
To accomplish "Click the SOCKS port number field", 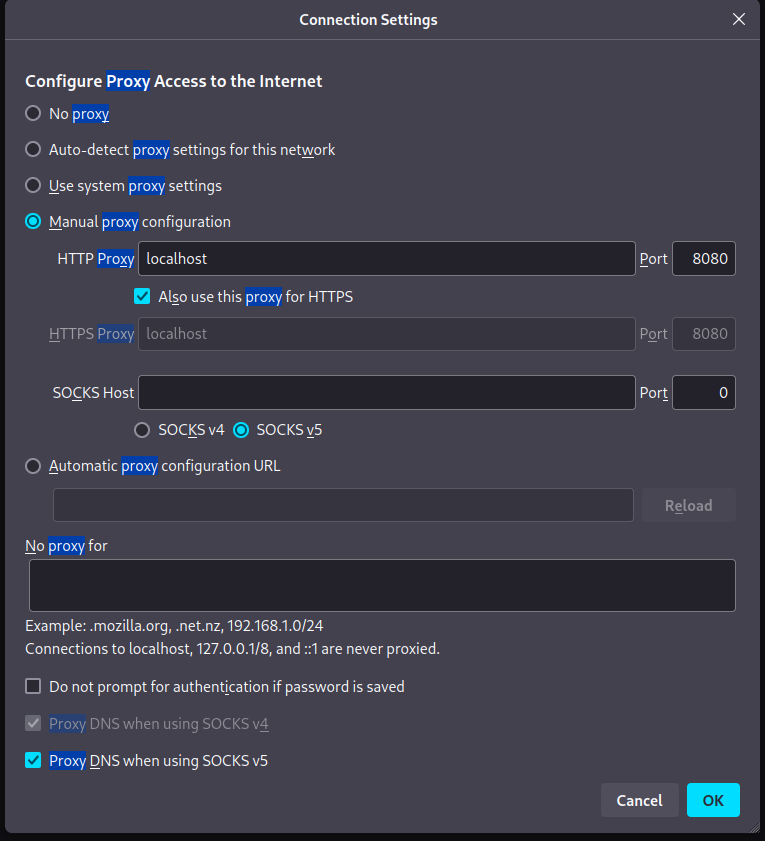I will pyautogui.click(x=704, y=393).
